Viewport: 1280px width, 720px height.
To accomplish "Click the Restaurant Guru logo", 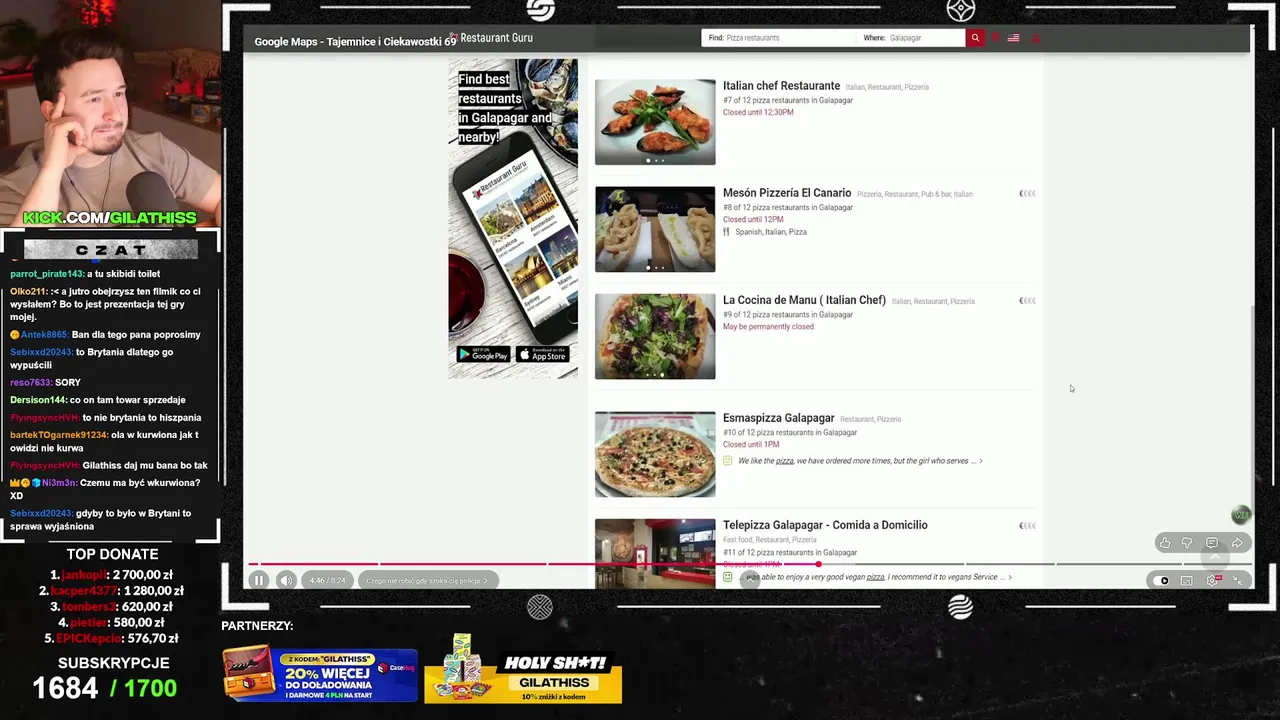I will (x=490, y=38).
